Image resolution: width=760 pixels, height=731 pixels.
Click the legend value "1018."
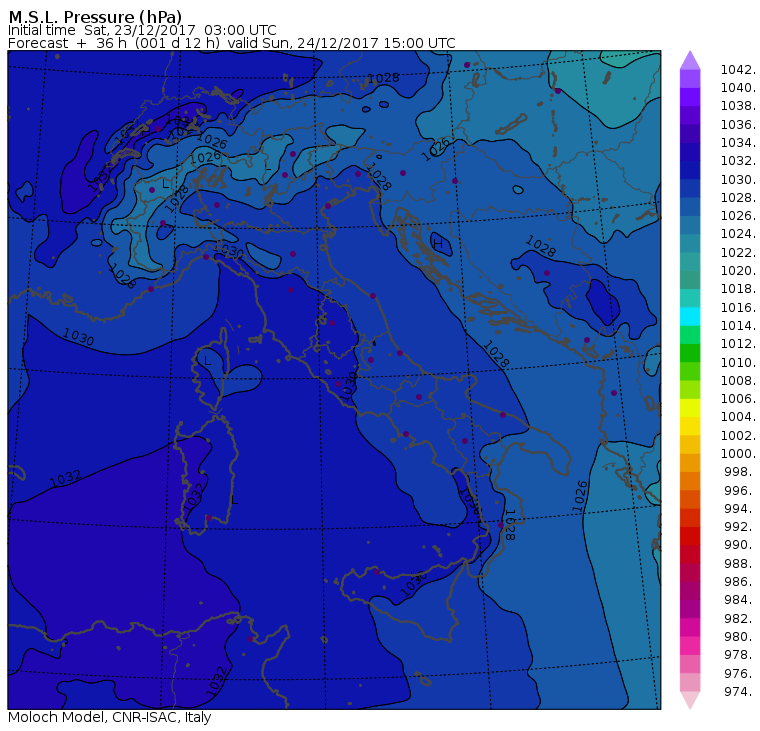738,288
